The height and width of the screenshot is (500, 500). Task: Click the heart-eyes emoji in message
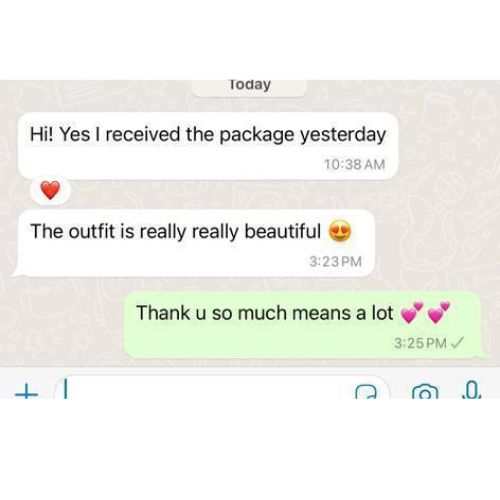[x=340, y=231]
